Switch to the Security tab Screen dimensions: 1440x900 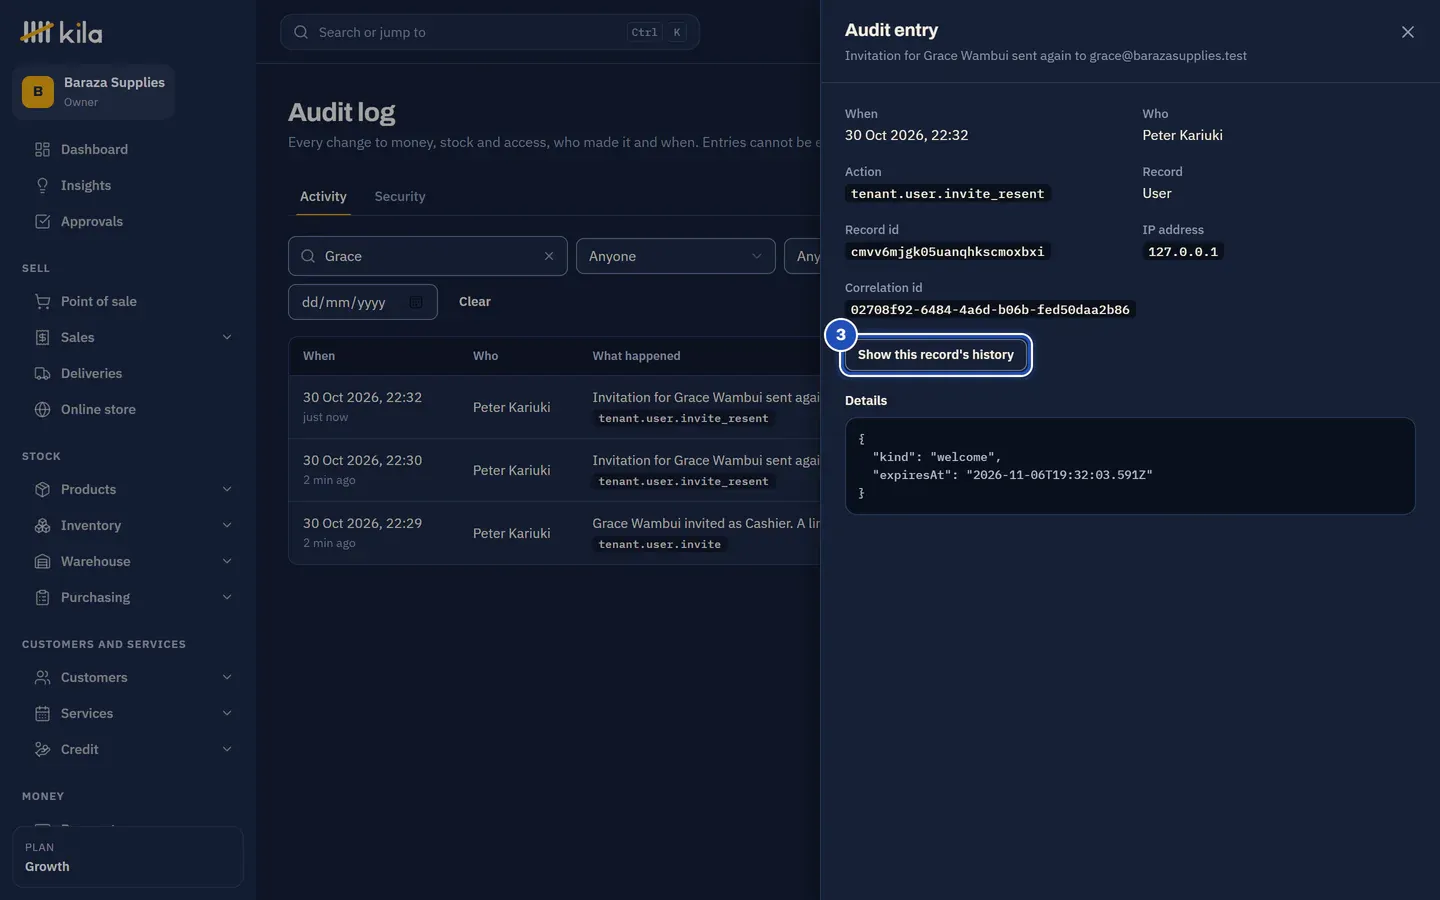[400, 197]
